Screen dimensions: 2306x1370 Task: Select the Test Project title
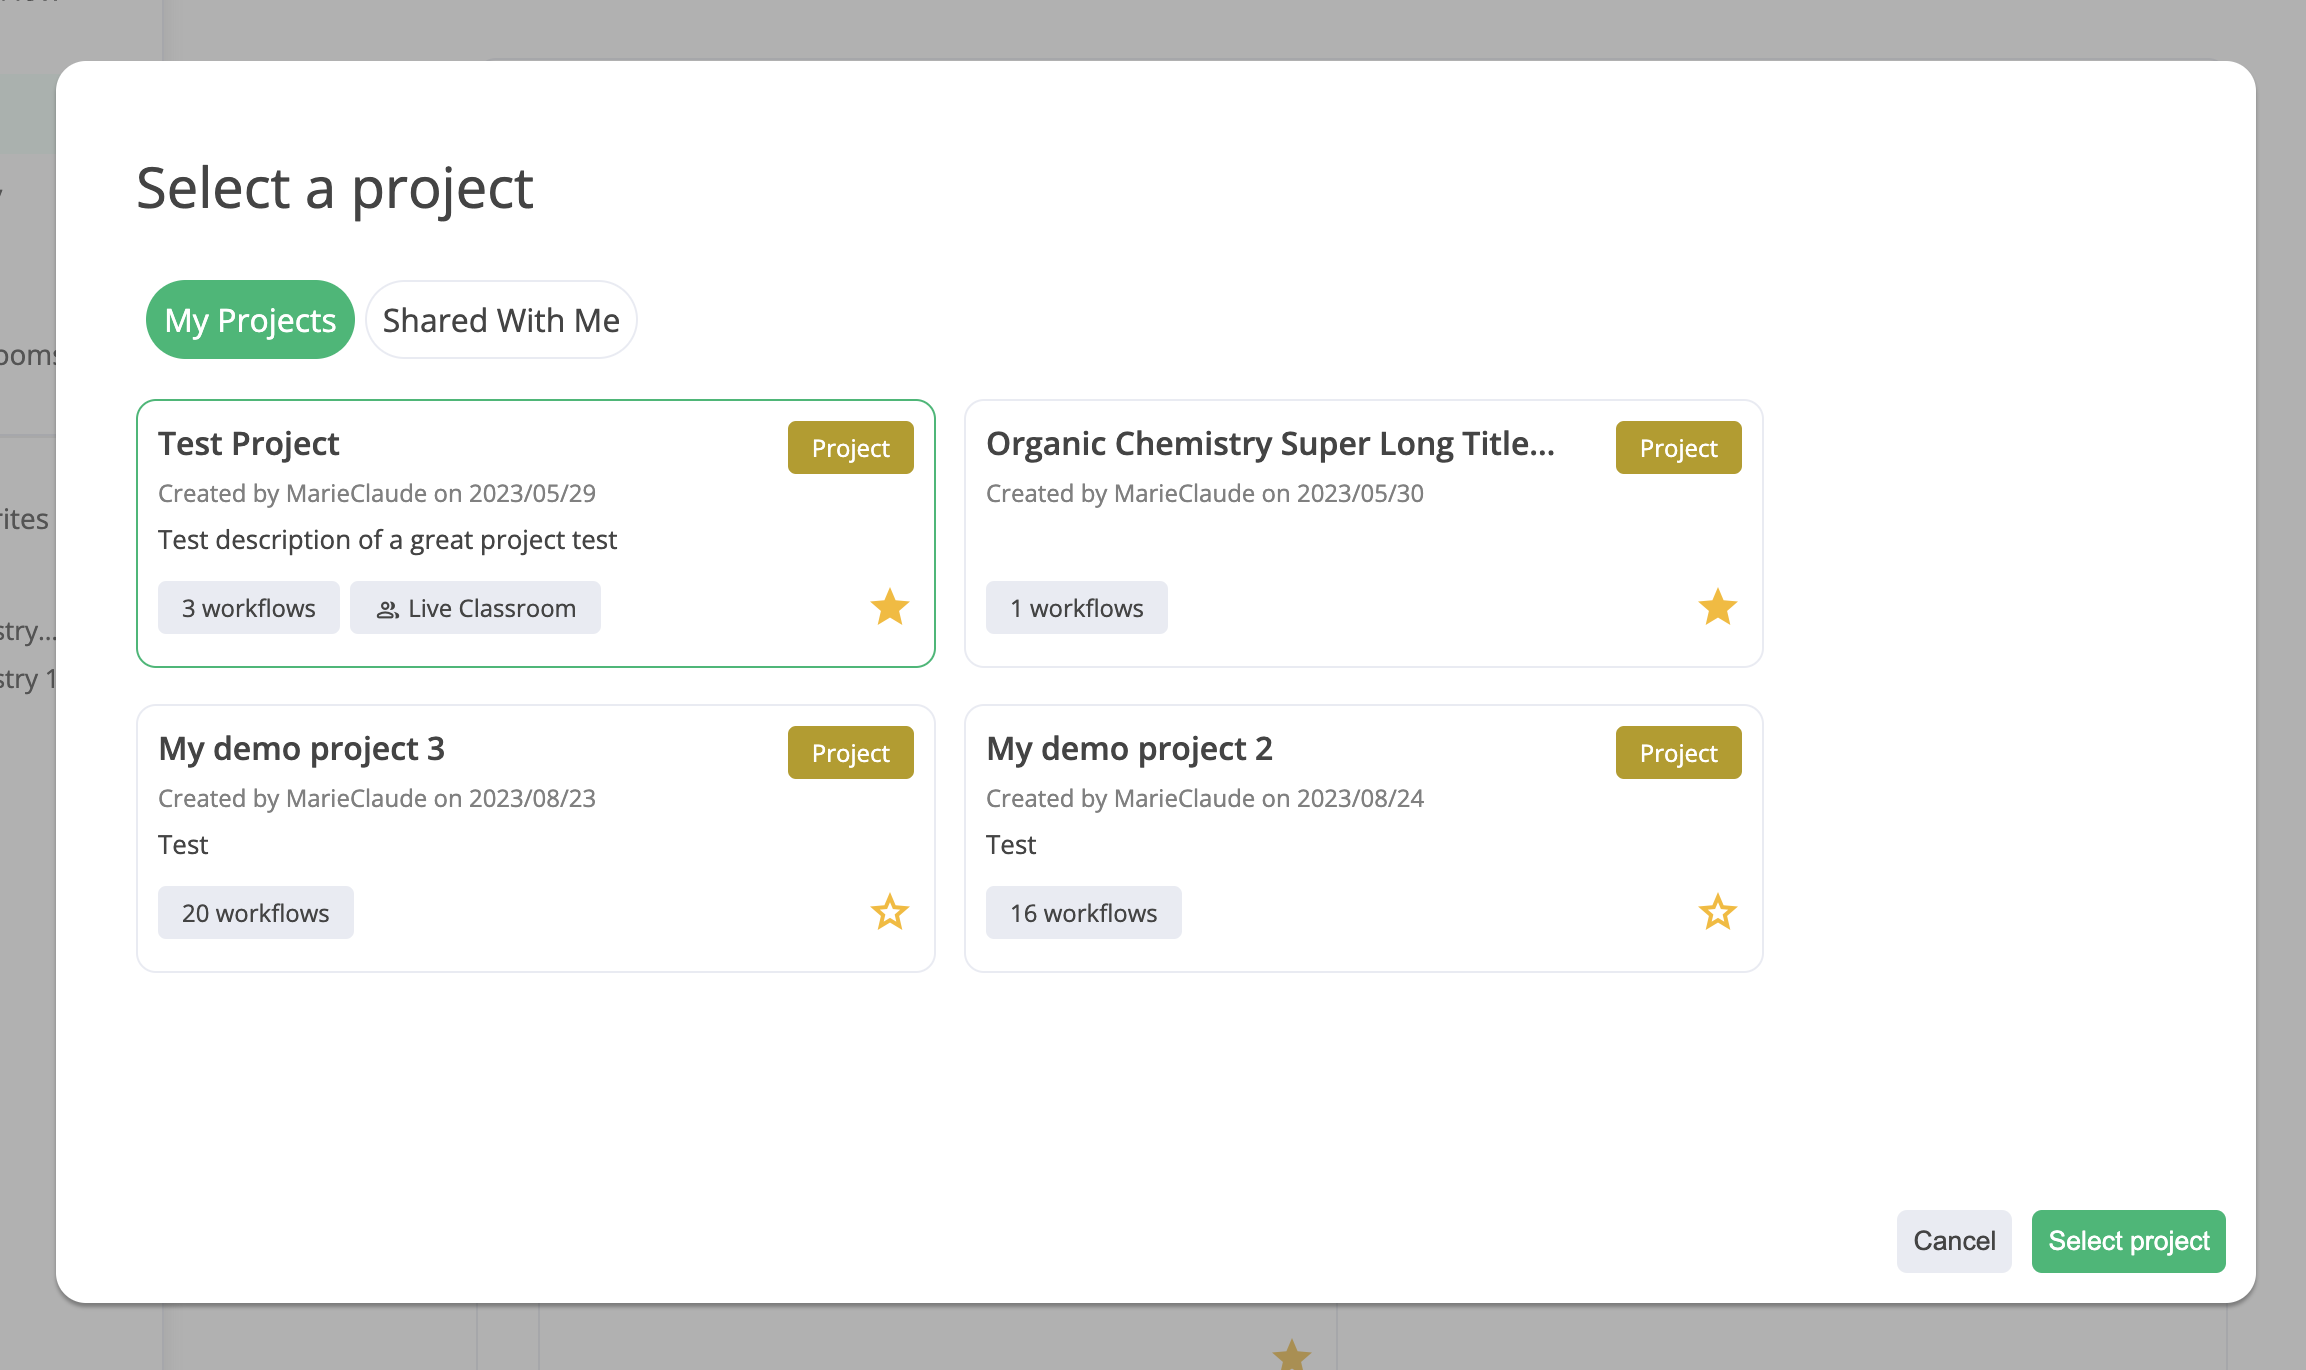click(249, 443)
